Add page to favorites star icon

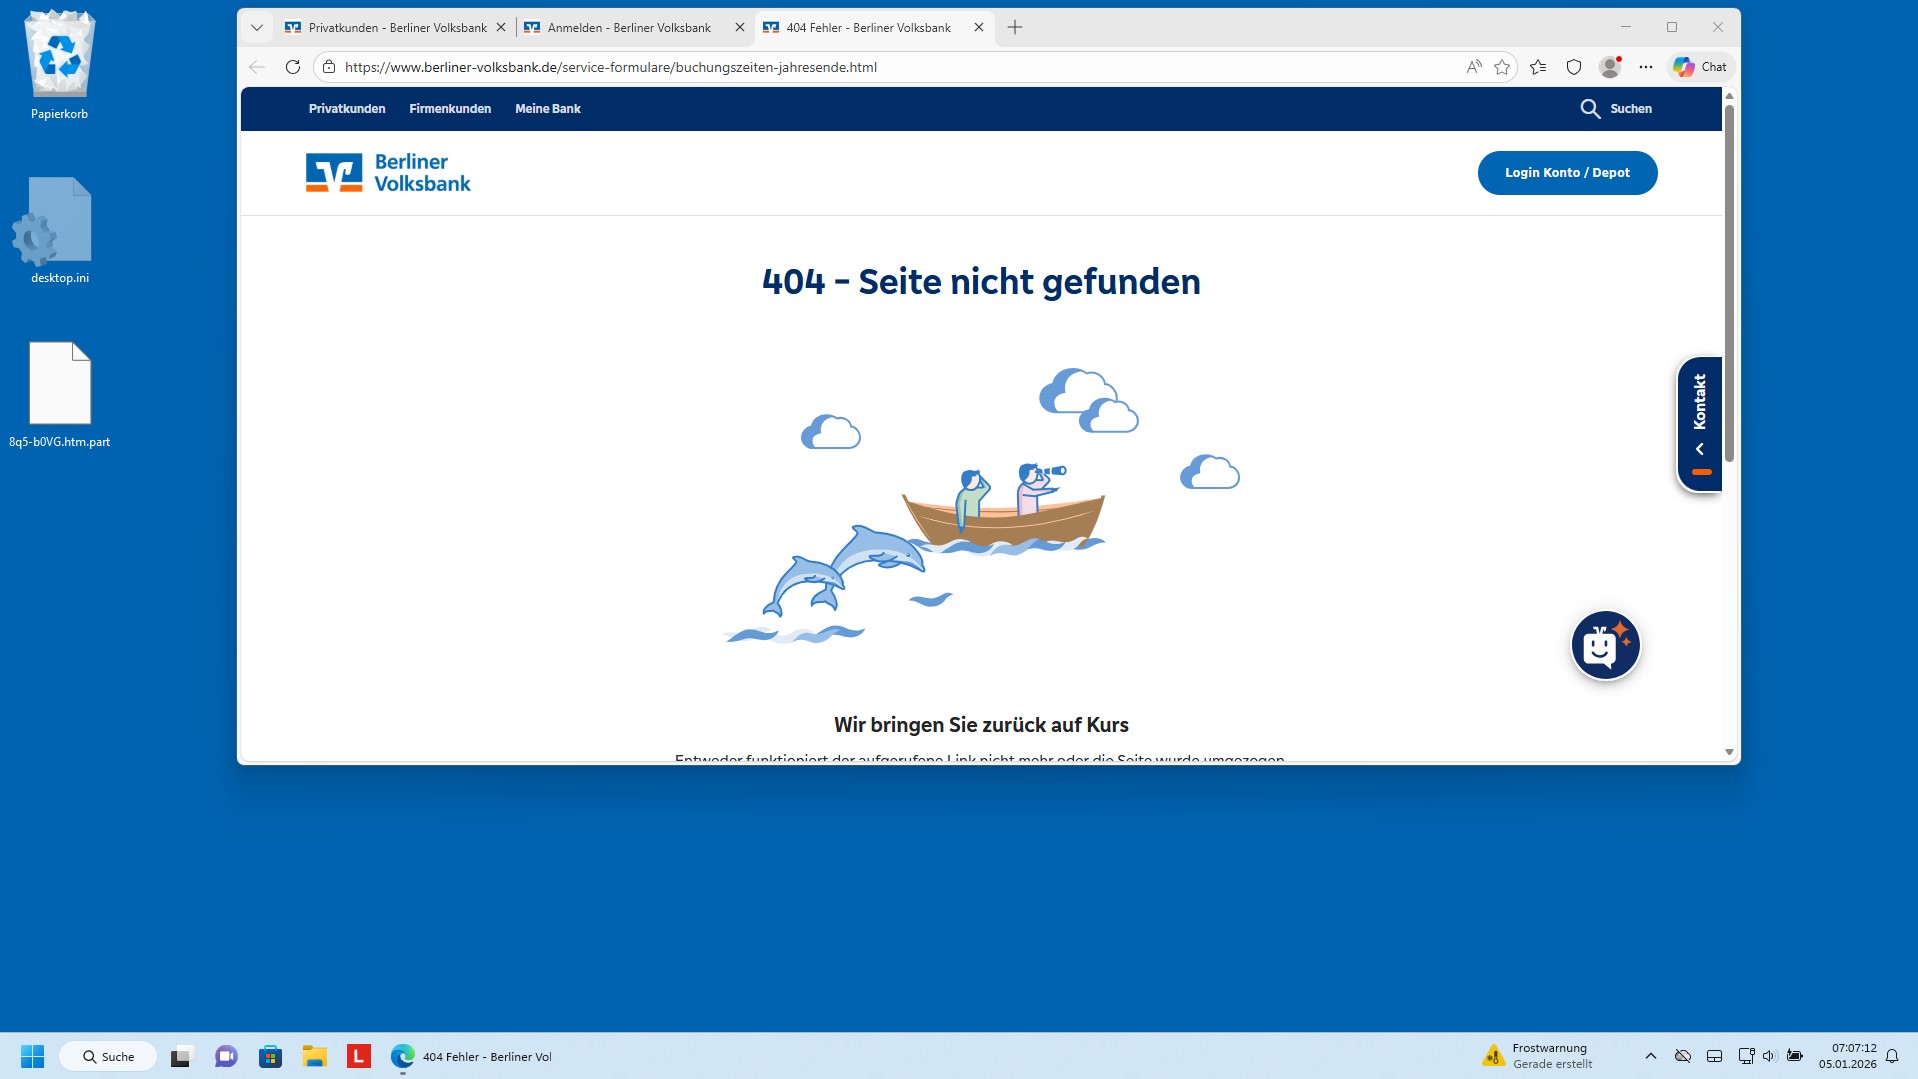coord(1501,67)
